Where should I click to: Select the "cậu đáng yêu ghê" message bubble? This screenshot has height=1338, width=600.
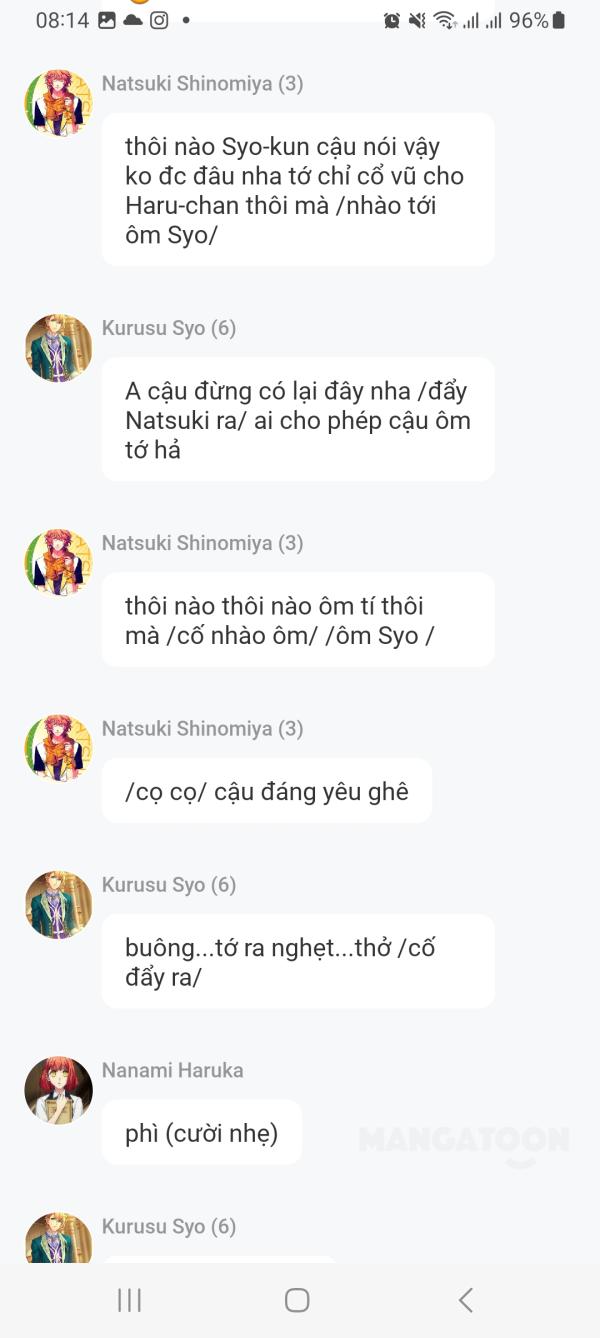tap(266, 791)
